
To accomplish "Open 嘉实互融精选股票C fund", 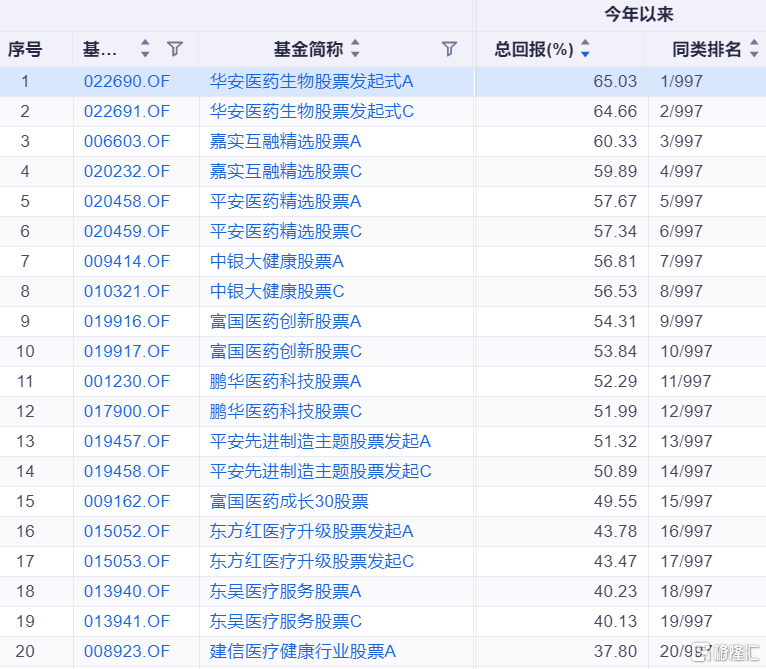I will tap(286, 171).
